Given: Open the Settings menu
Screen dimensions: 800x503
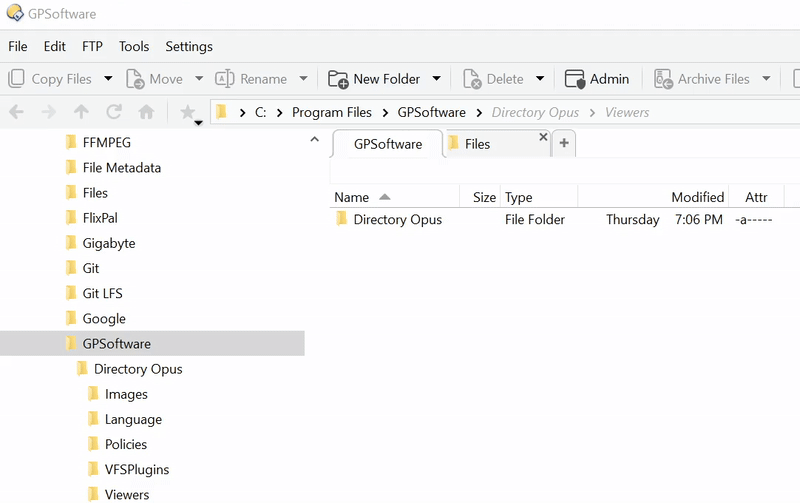Looking at the screenshot, I should point(189,46).
